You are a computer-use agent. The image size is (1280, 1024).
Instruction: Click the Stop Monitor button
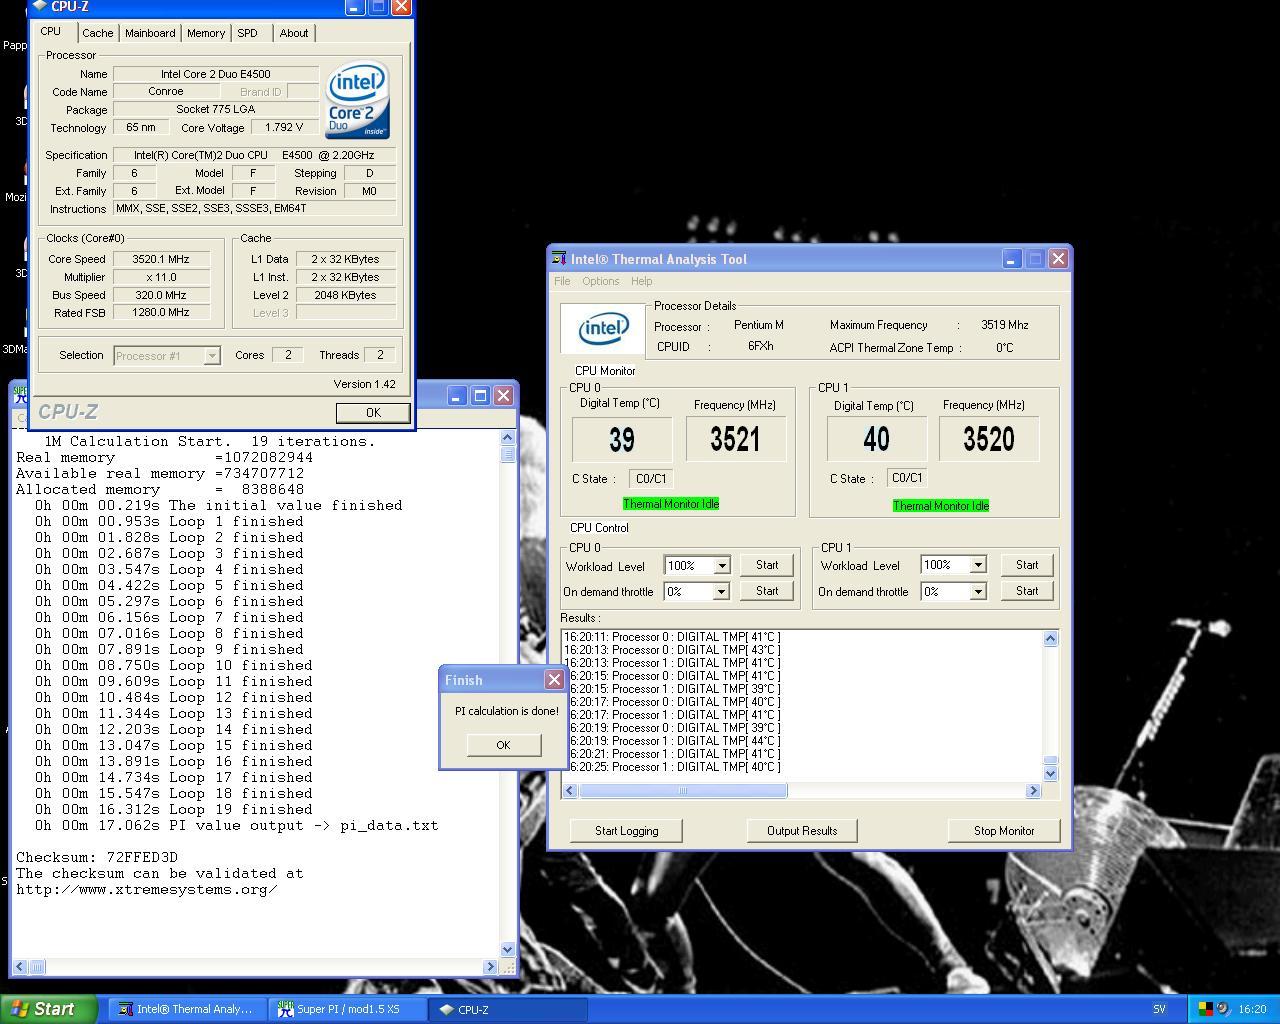click(x=1004, y=831)
